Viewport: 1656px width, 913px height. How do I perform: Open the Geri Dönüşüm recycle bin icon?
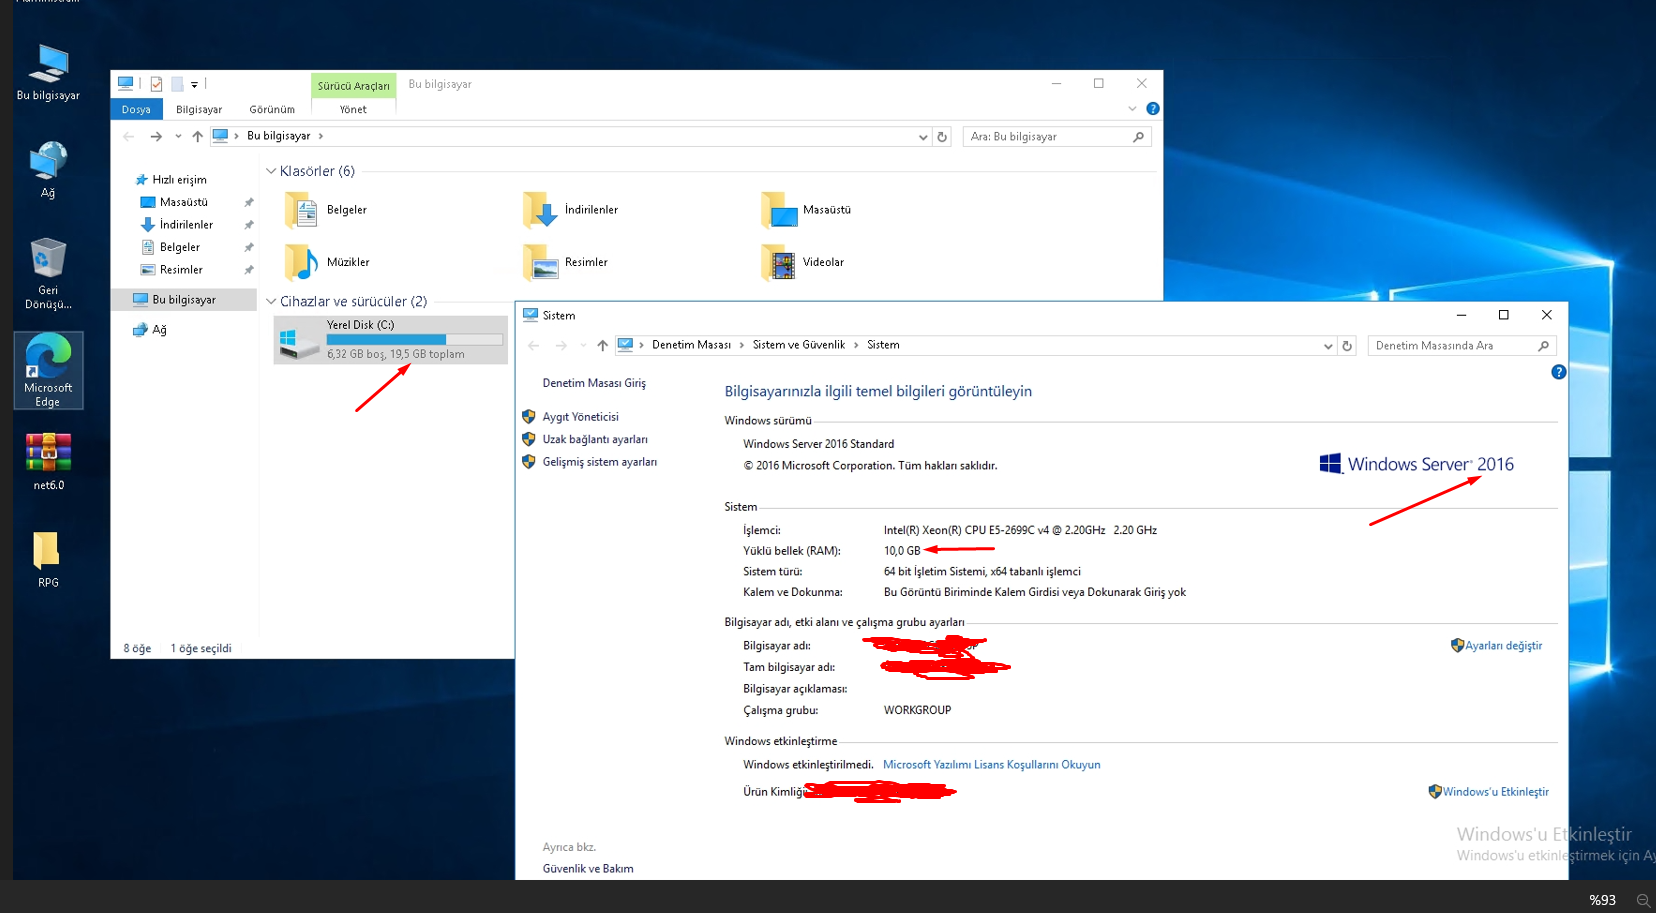click(48, 274)
